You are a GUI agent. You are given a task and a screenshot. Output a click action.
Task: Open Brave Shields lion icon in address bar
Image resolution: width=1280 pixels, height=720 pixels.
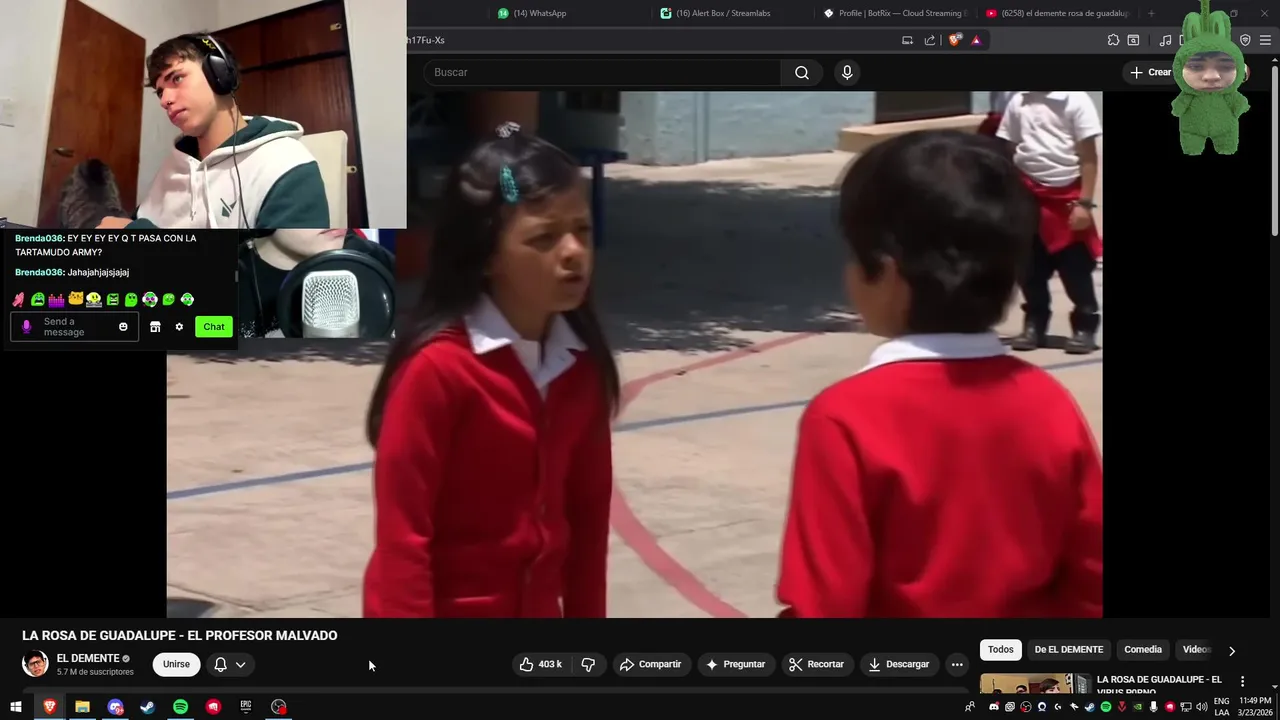pos(956,40)
